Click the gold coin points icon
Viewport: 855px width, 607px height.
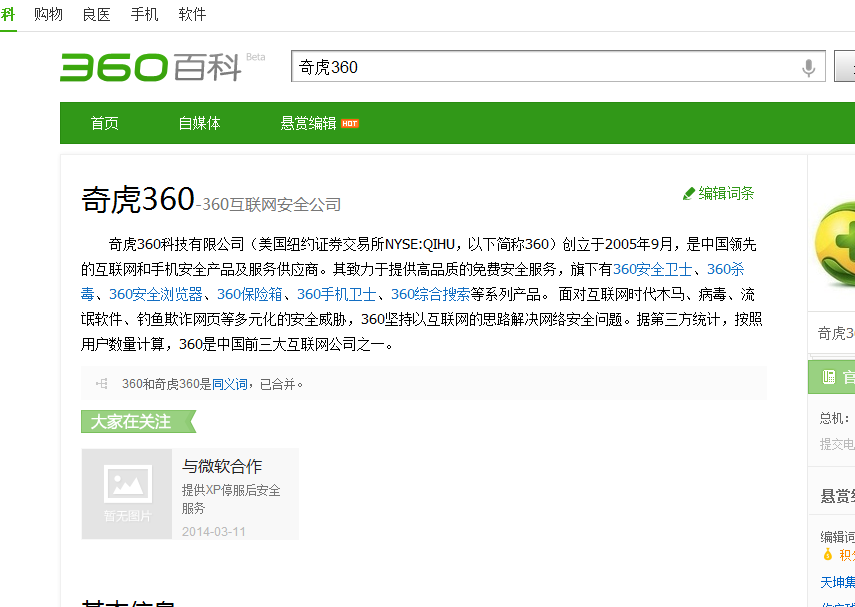pos(827,554)
